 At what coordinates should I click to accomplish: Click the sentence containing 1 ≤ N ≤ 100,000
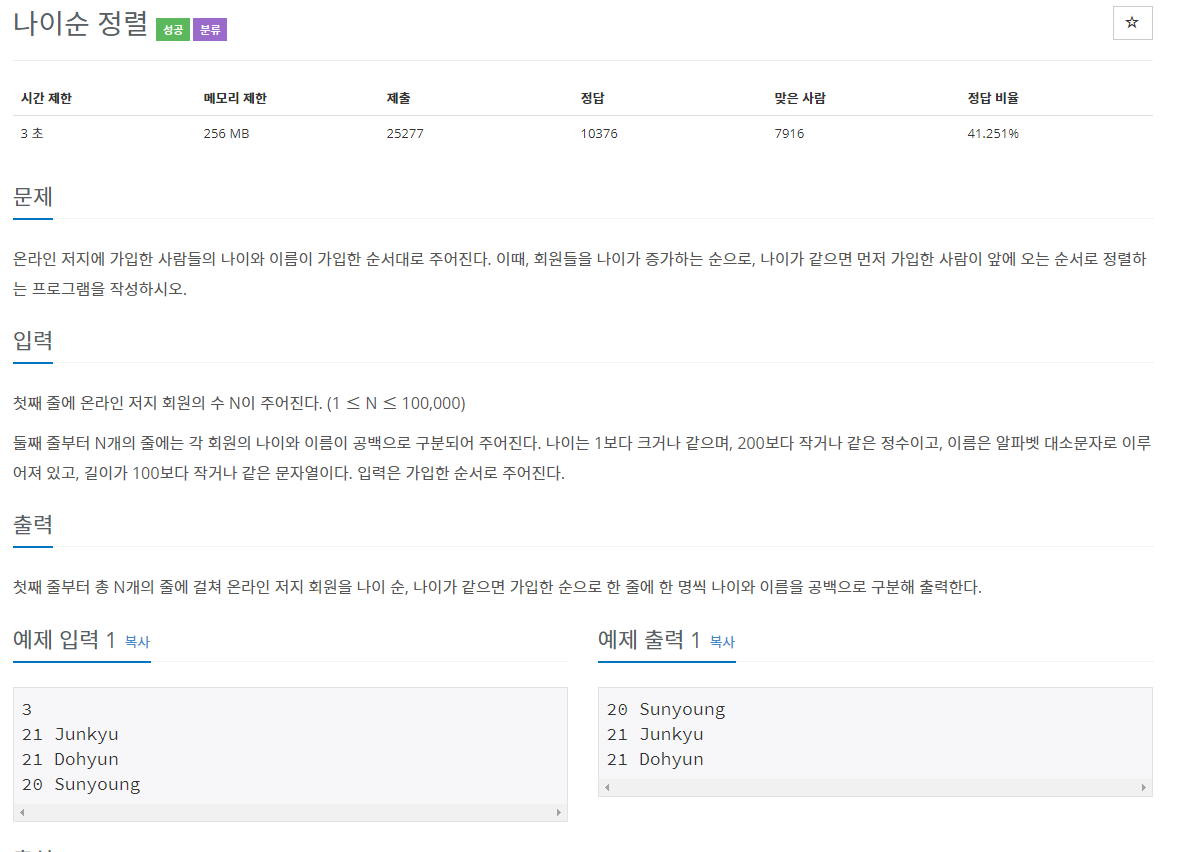[x=239, y=403]
